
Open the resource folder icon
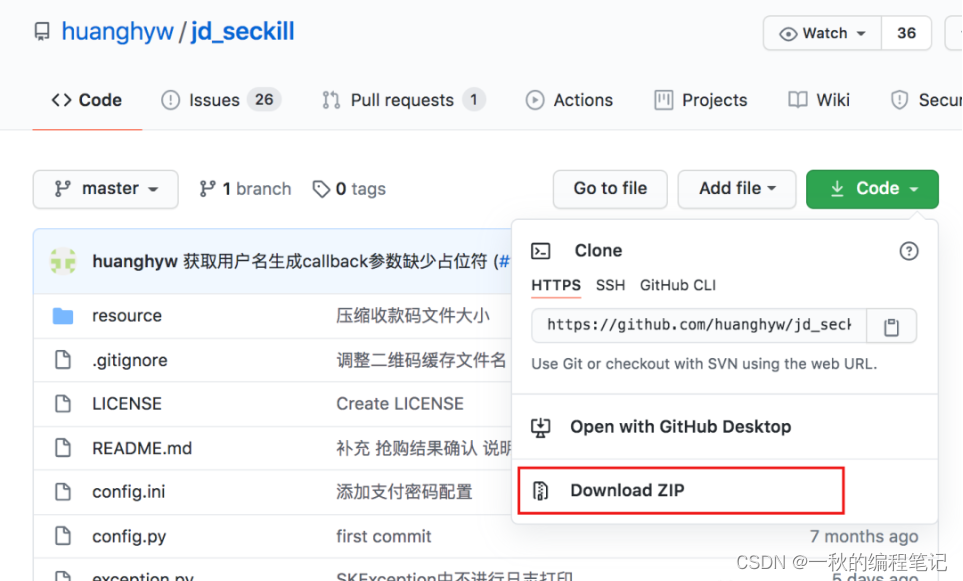(x=63, y=316)
